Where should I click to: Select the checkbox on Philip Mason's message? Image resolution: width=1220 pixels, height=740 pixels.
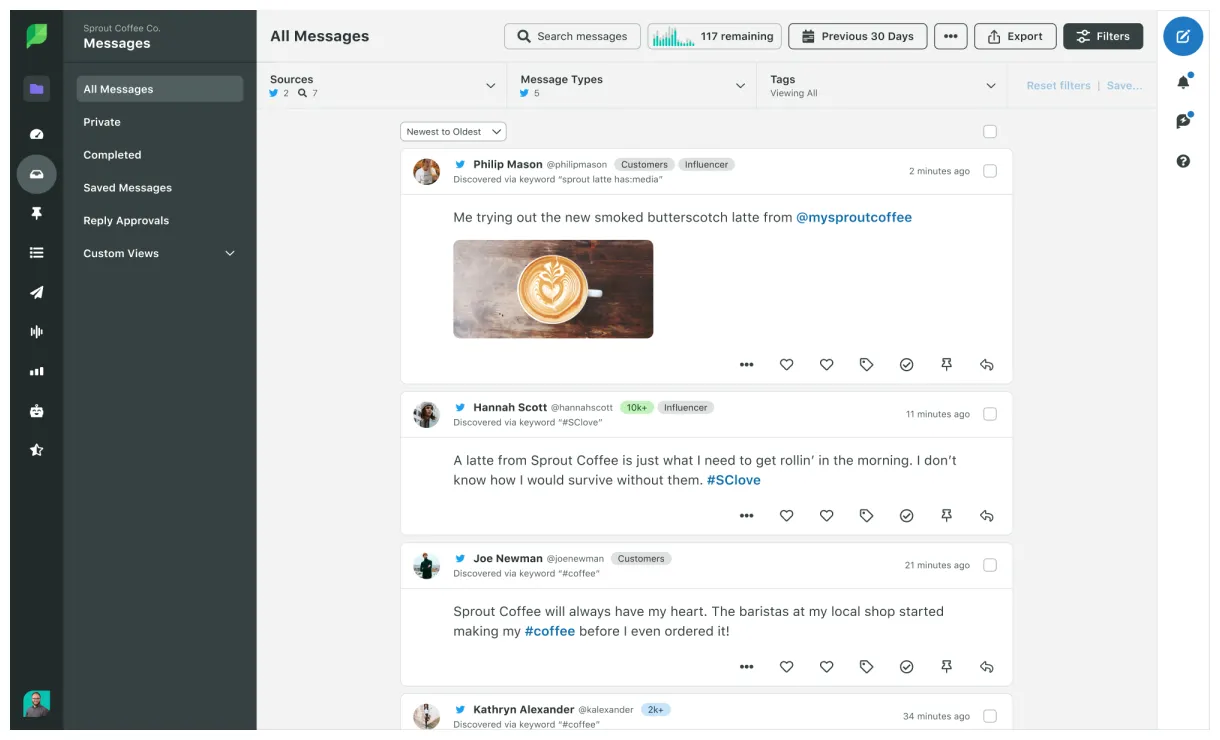(990, 170)
